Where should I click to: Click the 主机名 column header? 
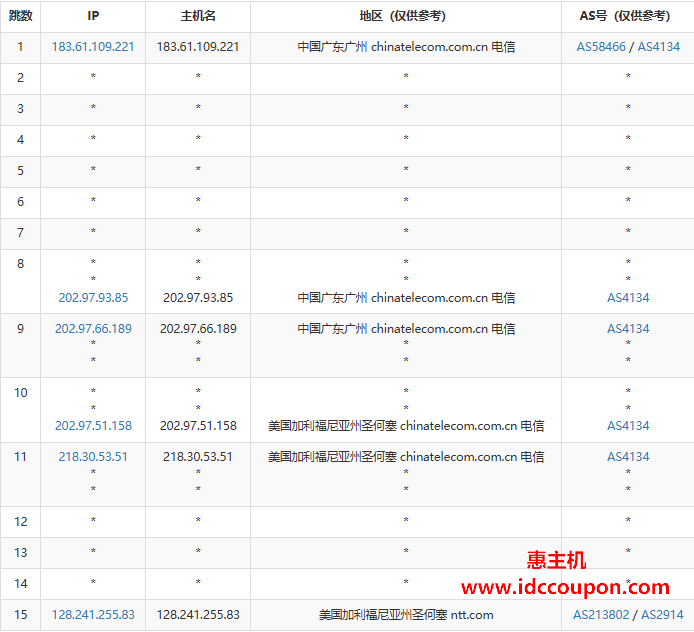(198, 16)
